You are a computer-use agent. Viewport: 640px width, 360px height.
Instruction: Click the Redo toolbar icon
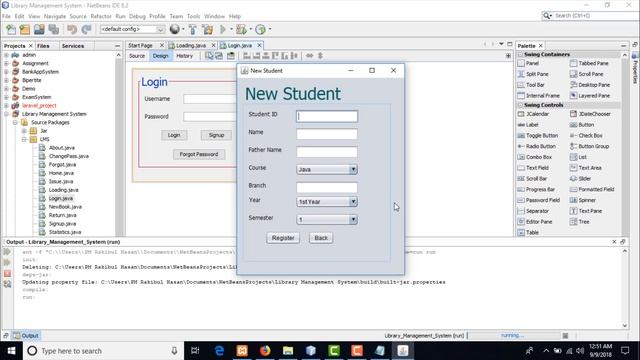[x=86, y=29]
